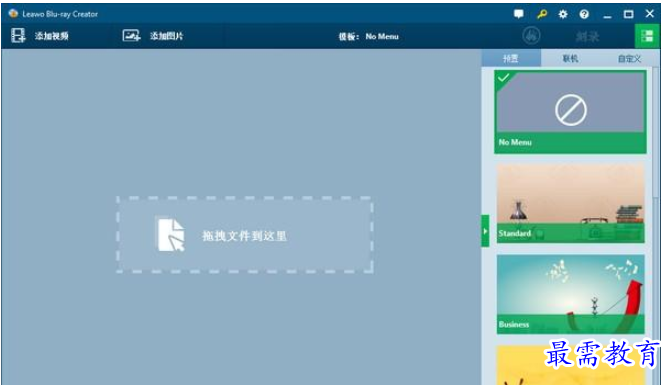Screen dimensions: 668x385
Task: Open the settings gear icon
Action: coord(563,14)
